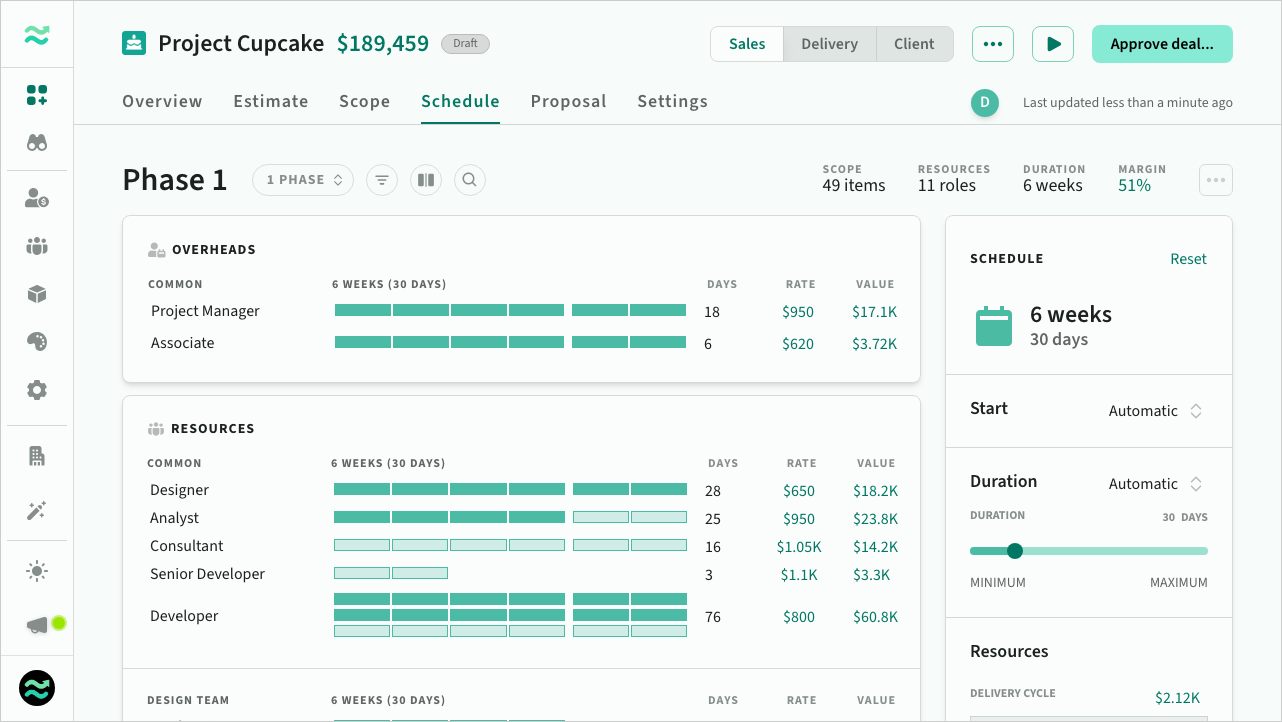Viewport: 1282px width, 722px height.
Task: Click the search magnifier icon near Phase 1
Action: pos(469,180)
